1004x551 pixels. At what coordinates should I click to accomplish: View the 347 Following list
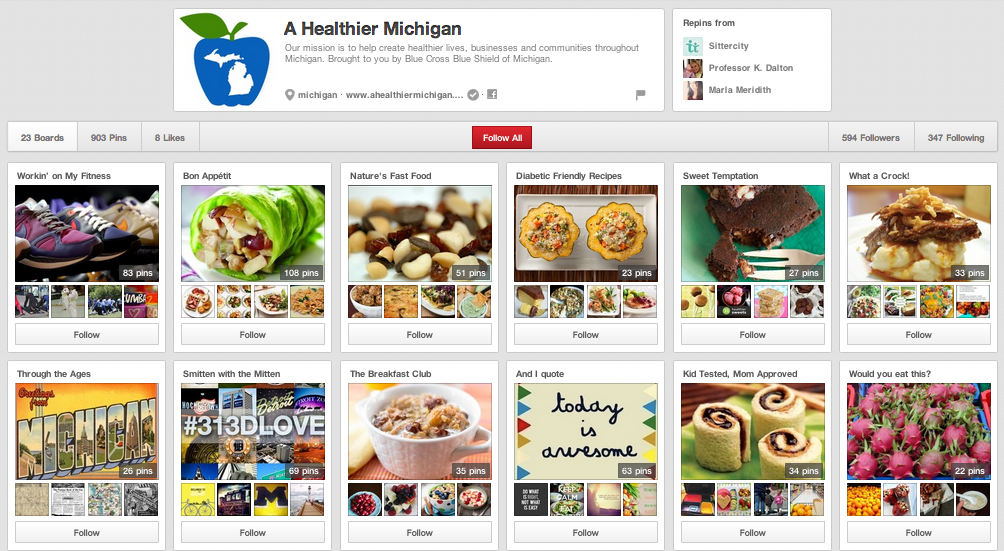956,138
